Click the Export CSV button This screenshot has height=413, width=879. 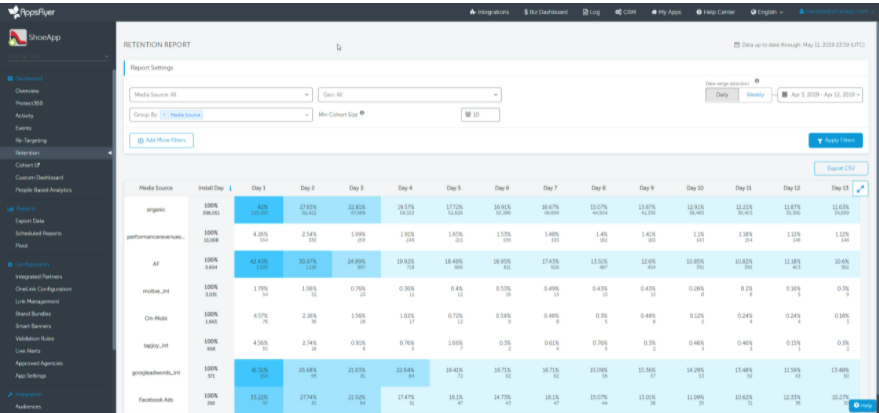[x=841, y=168]
